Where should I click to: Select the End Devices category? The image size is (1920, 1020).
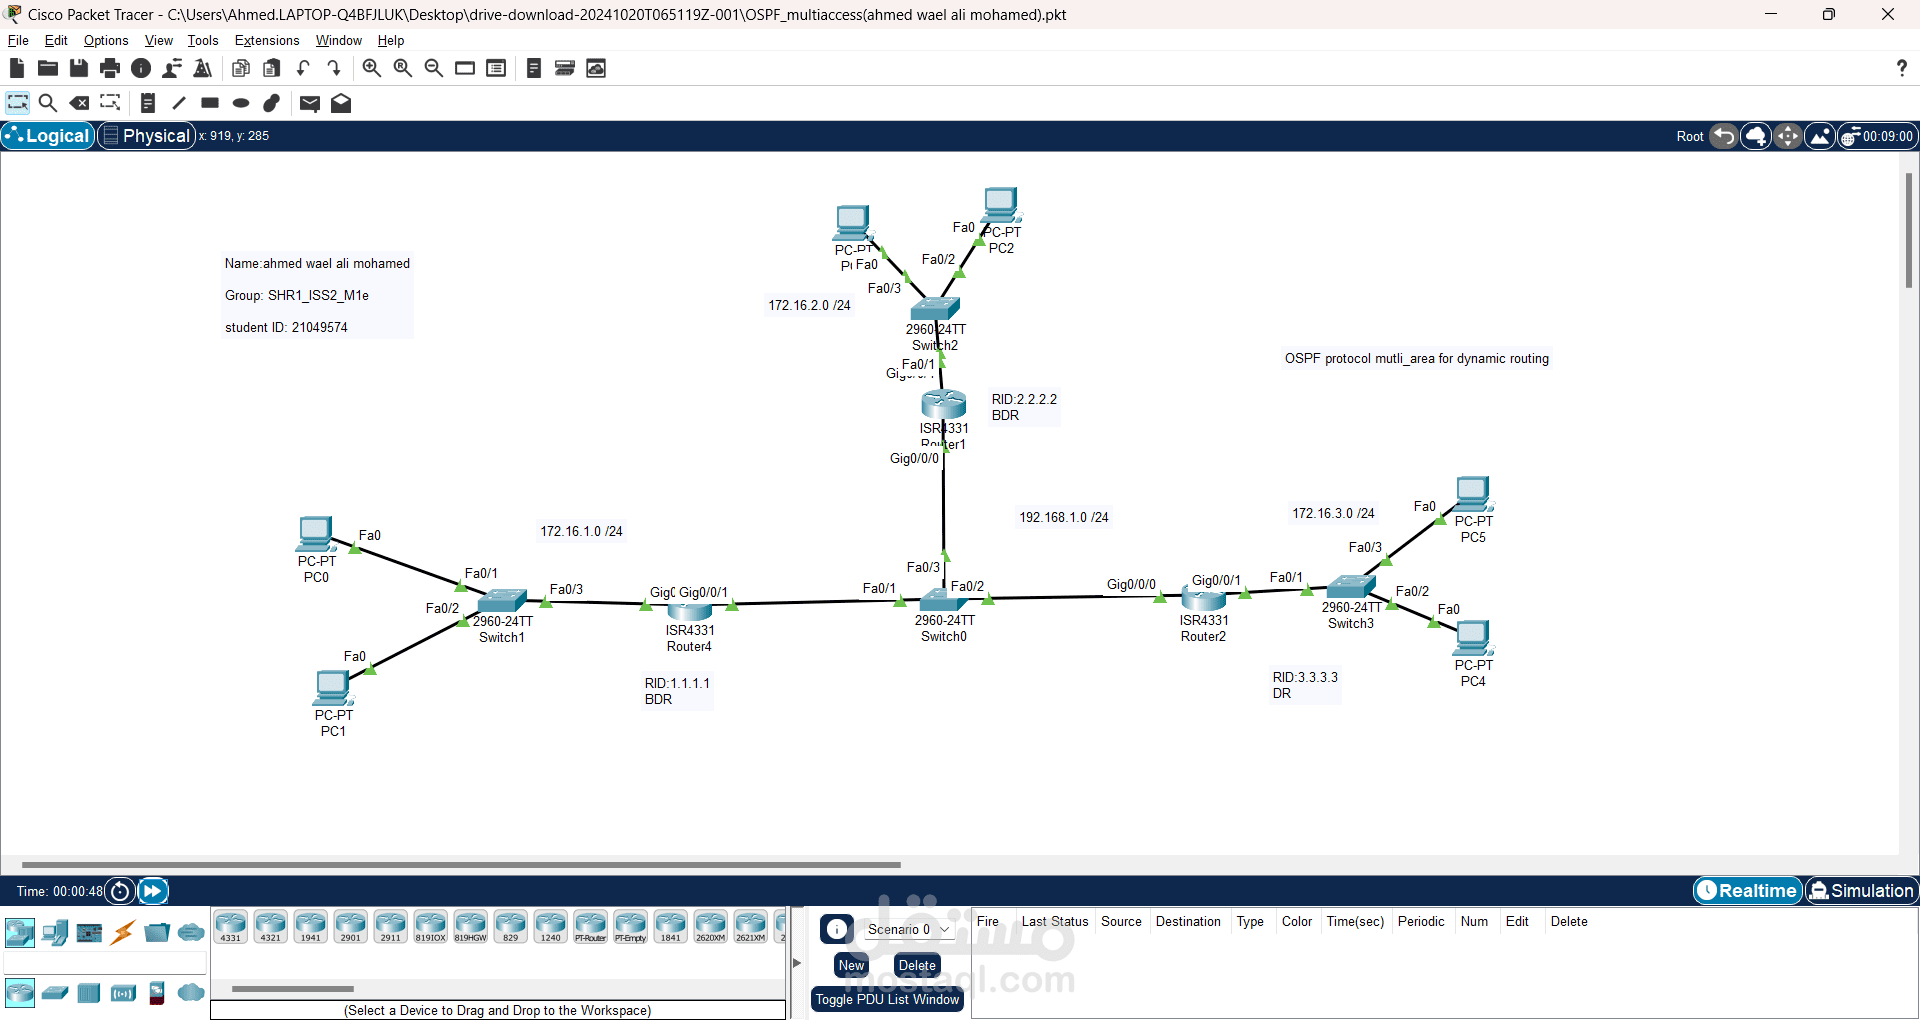coord(55,933)
